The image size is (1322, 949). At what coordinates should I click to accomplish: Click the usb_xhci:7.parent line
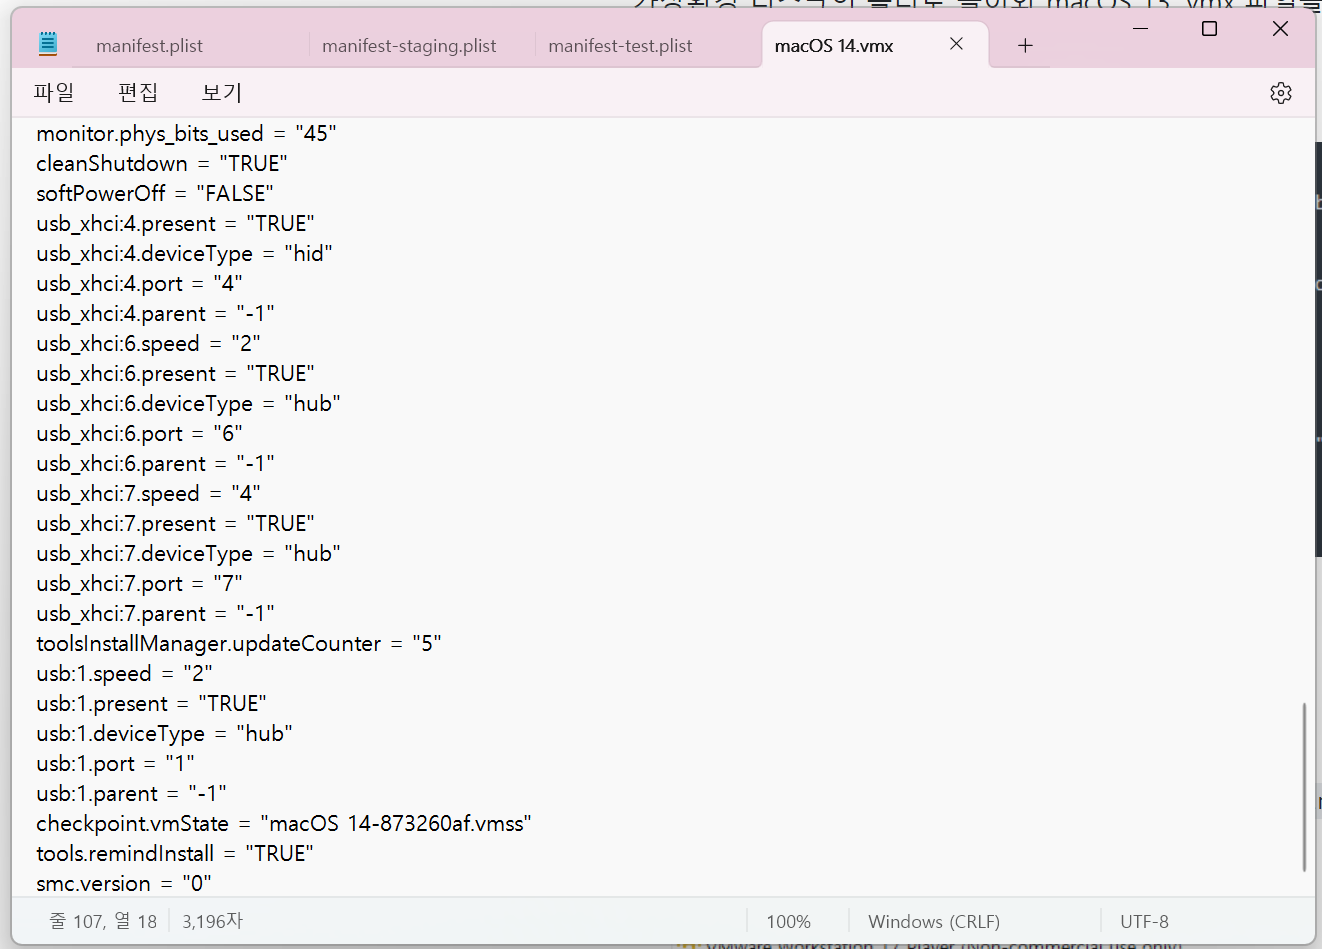[x=155, y=614]
